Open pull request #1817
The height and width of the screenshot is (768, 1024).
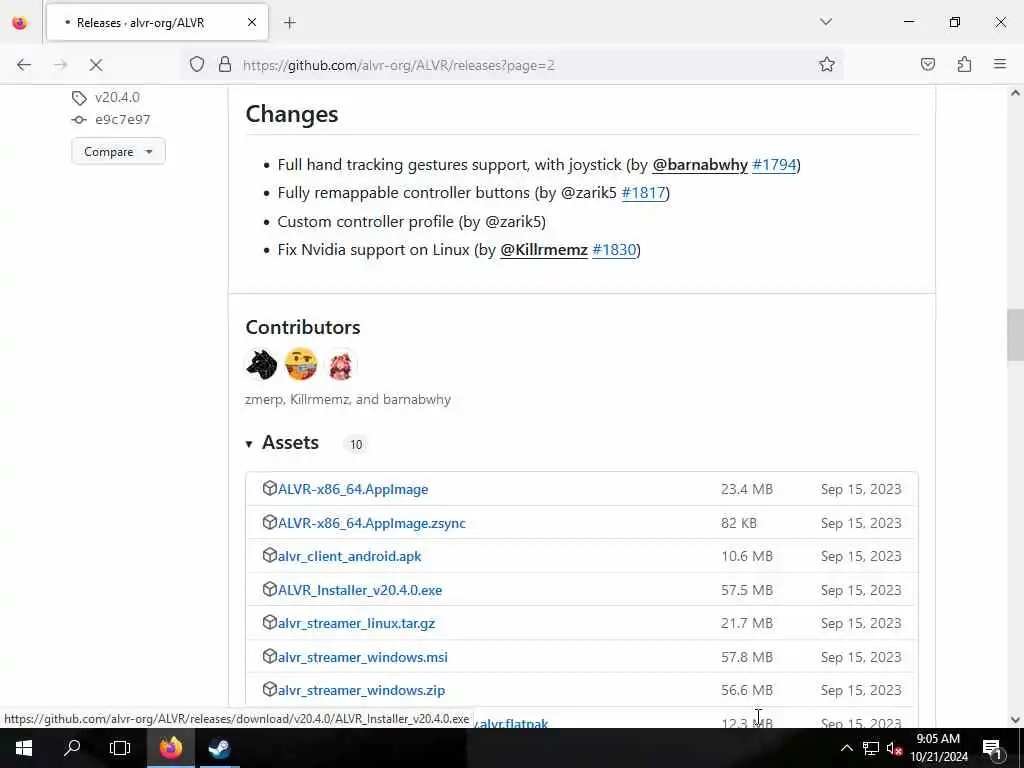click(x=643, y=193)
